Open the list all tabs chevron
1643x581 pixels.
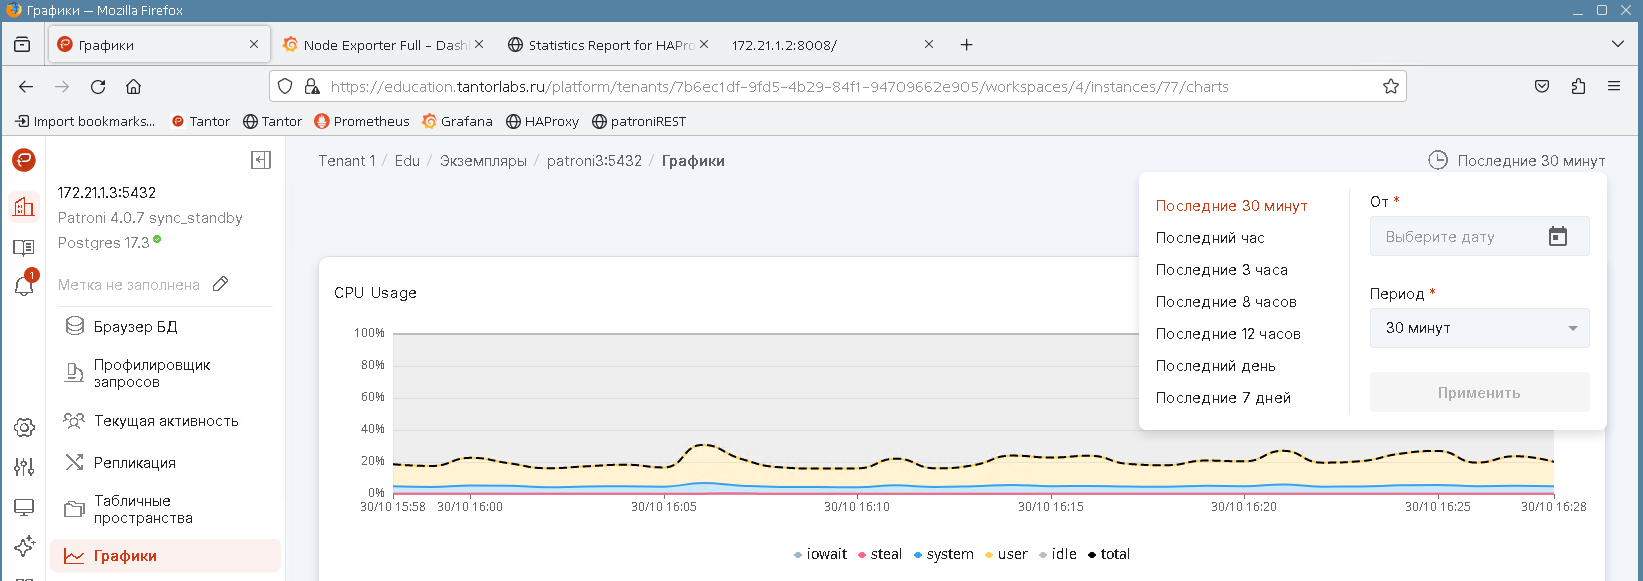(x=1617, y=44)
